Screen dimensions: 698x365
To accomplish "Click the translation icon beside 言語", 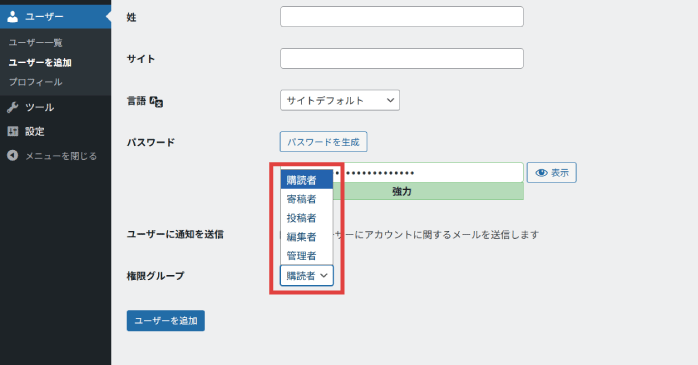I will (156, 101).
